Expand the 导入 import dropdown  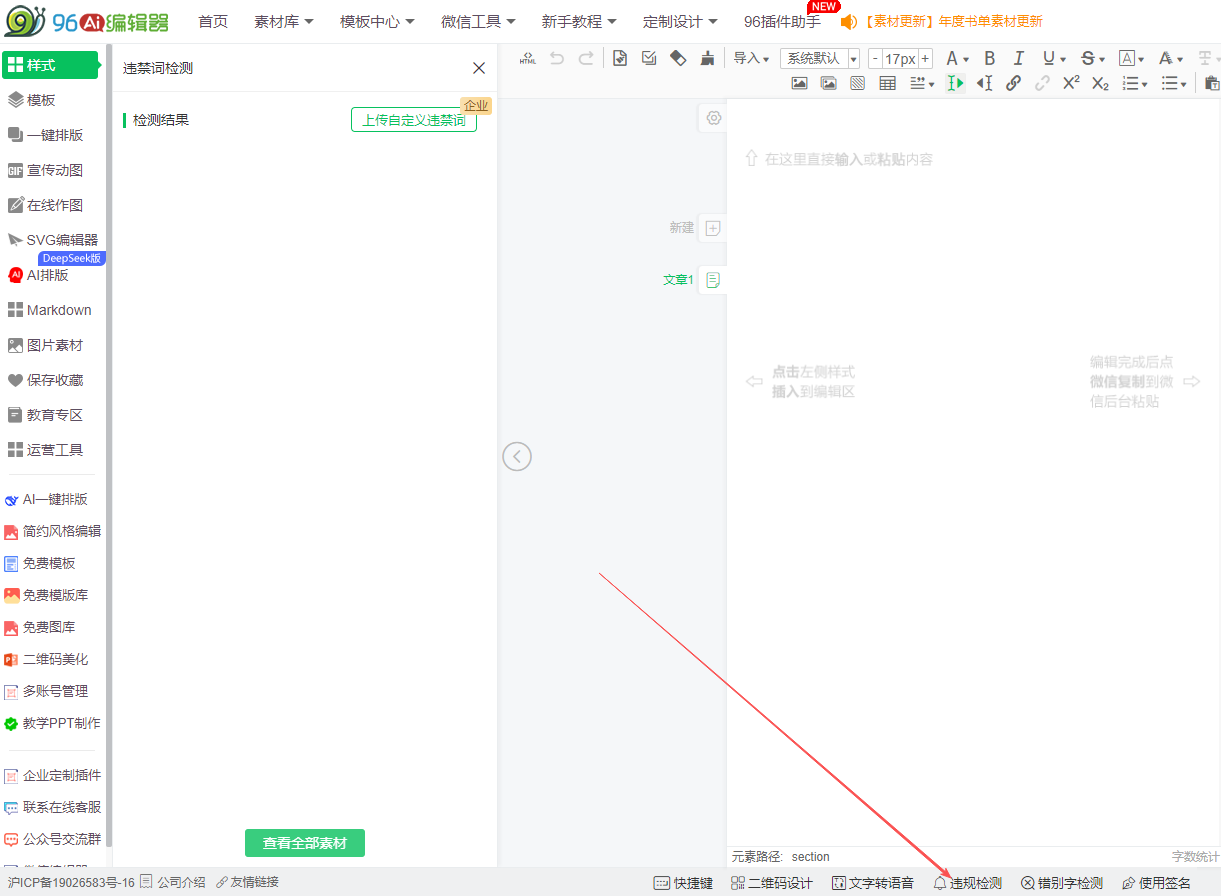coord(751,59)
